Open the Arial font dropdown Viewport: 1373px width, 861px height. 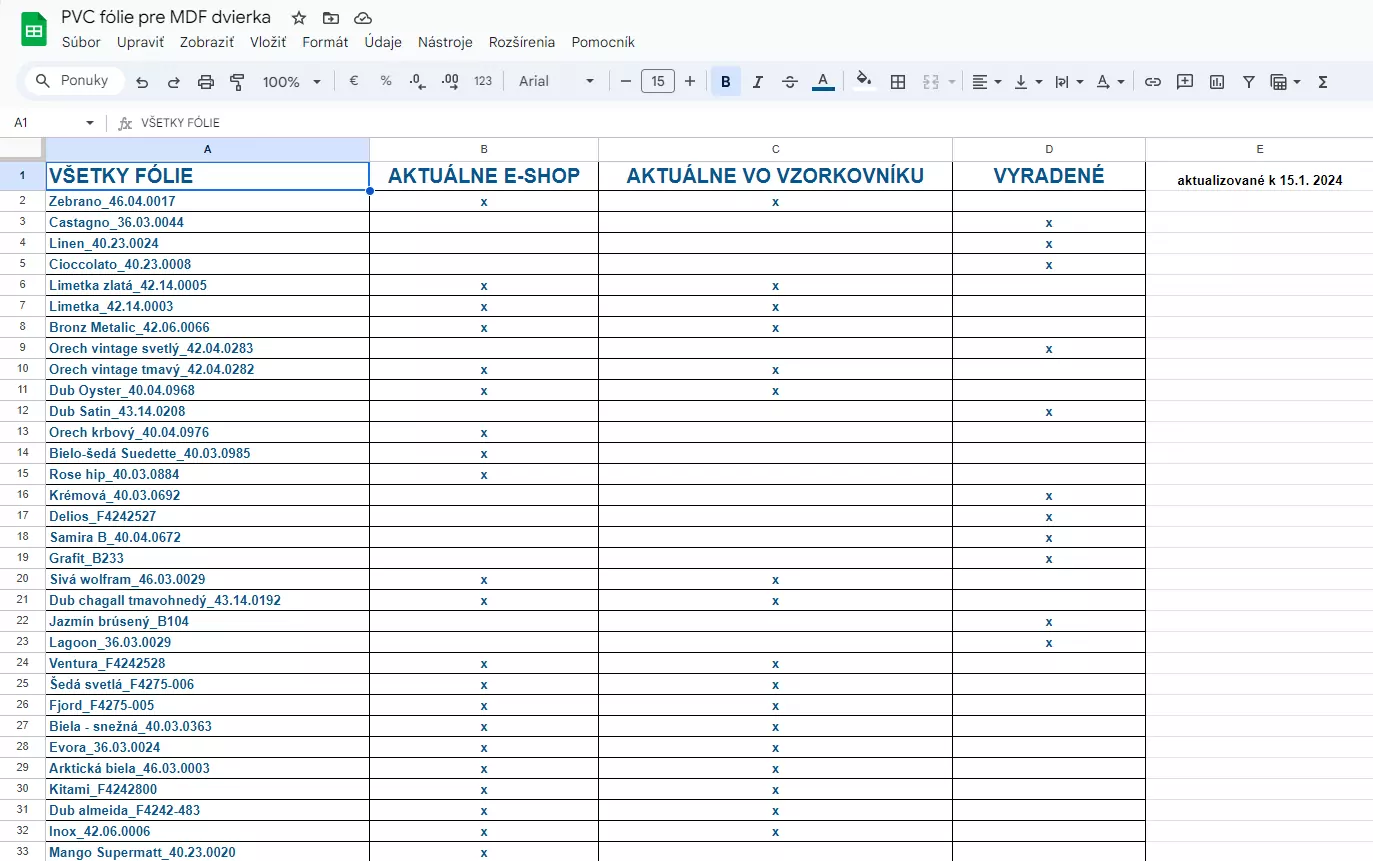556,82
